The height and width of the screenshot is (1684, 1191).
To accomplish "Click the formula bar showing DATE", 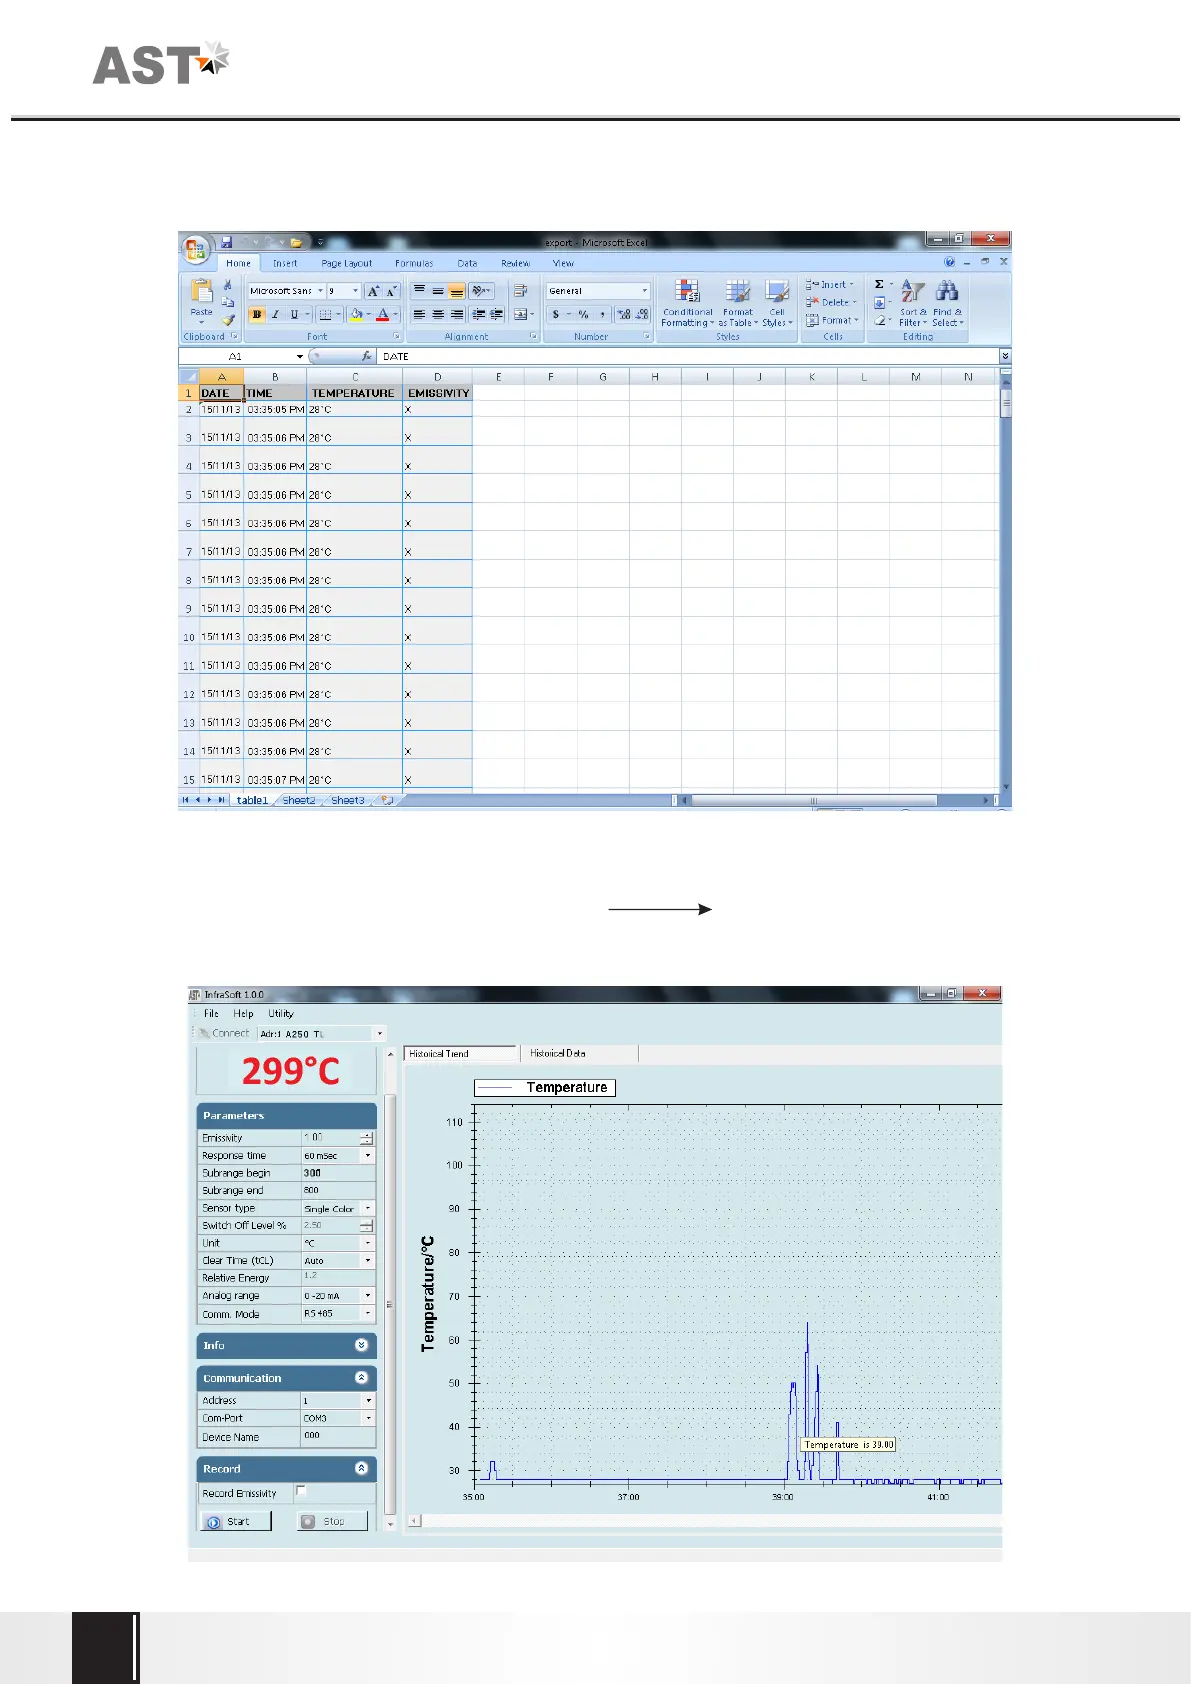I will coord(687,356).
